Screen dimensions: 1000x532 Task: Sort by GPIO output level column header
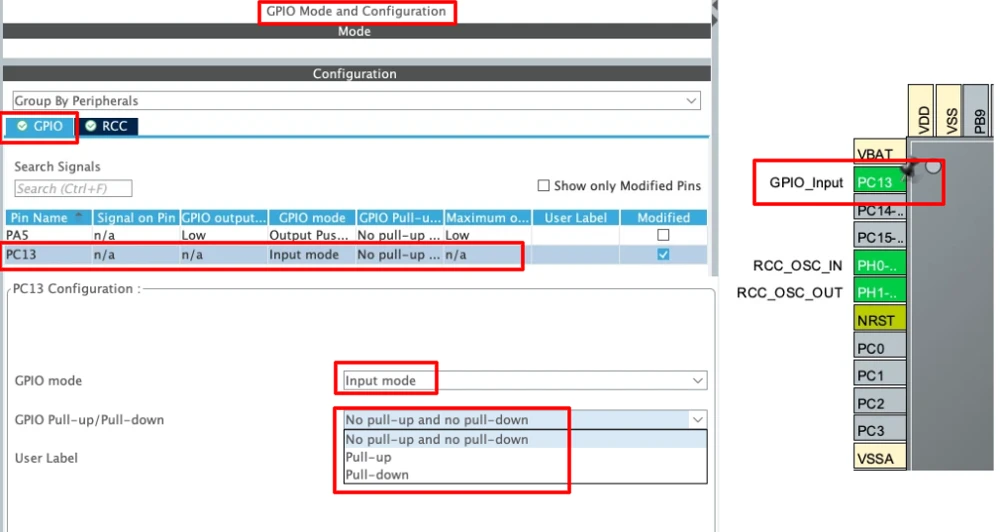(x=224, y=218)
